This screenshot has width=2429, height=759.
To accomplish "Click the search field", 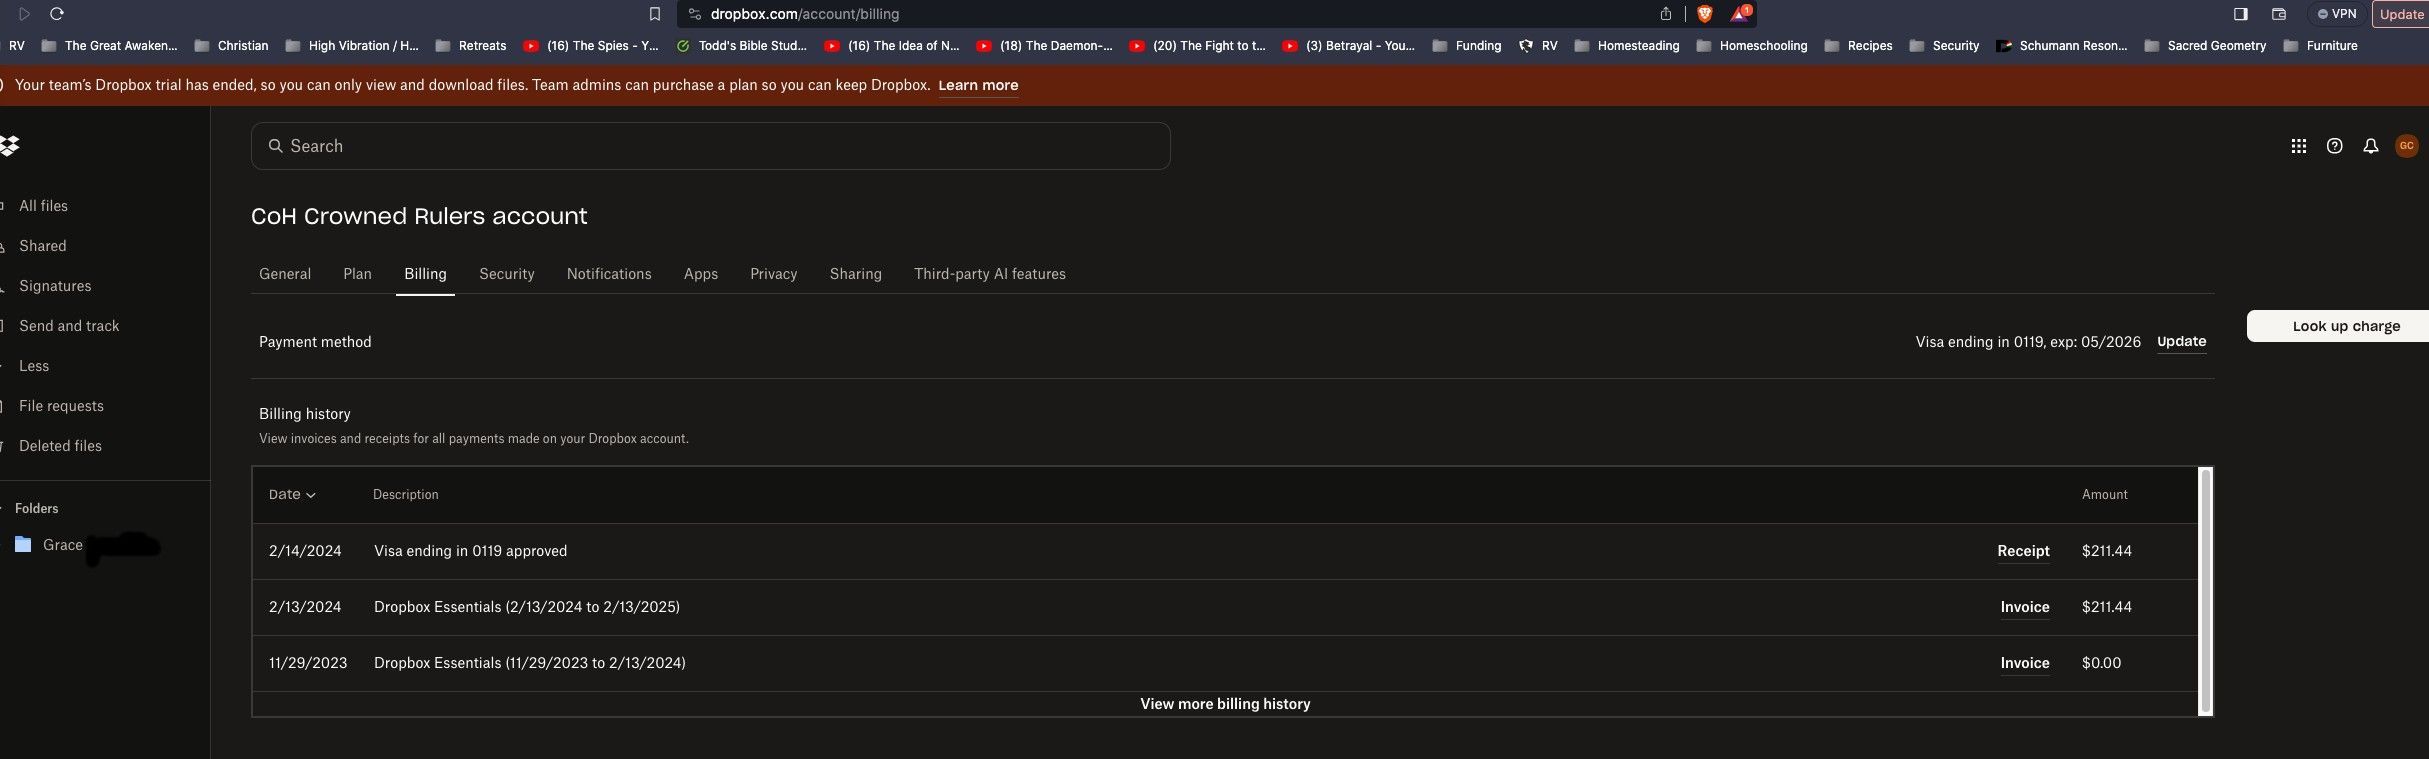I will (710, 146).
